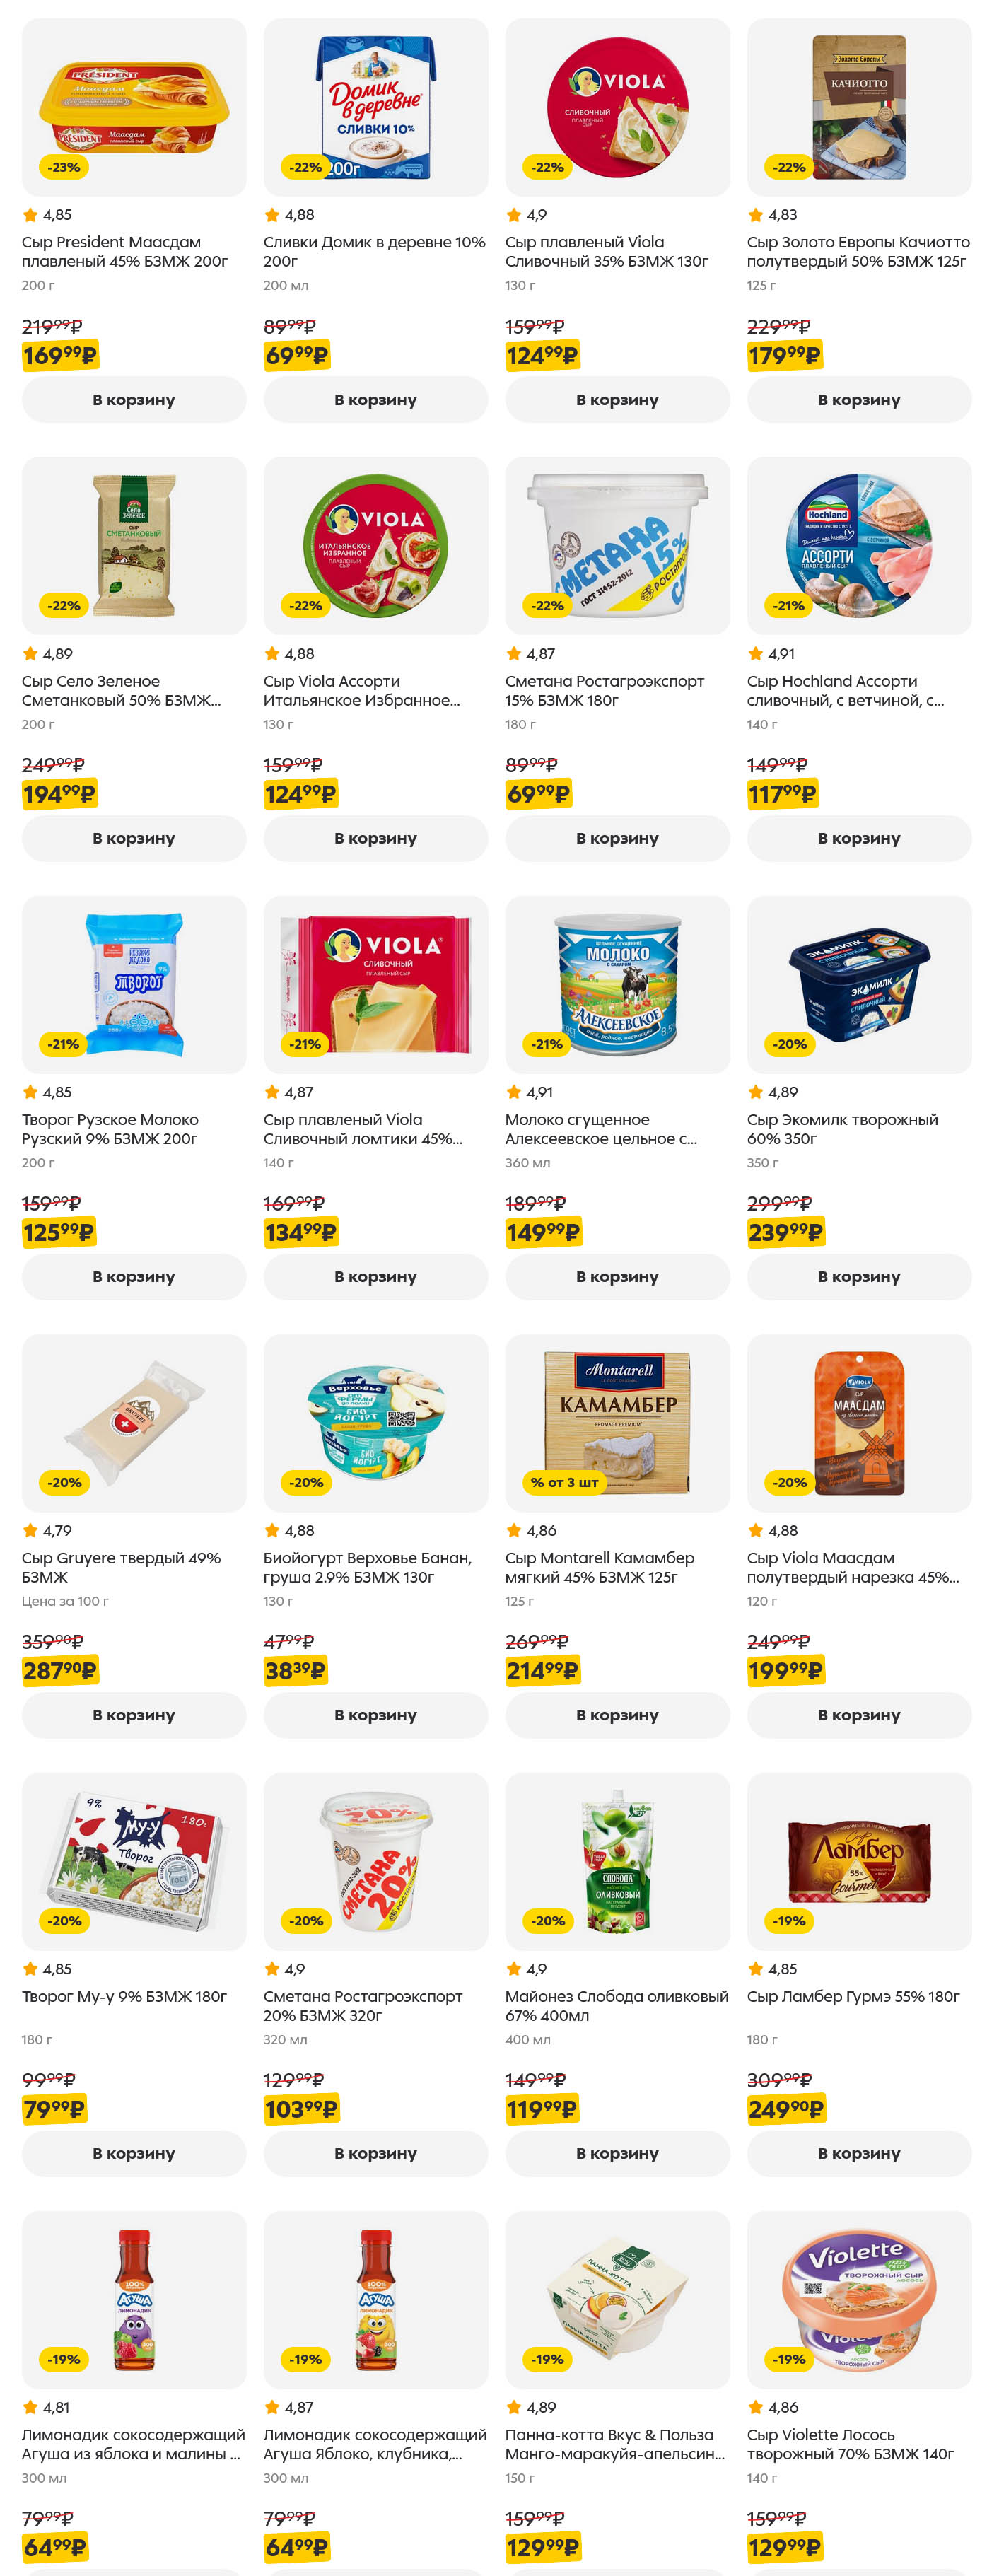Open Сыр Село Зеленое Сметанковый title link
This screenshot has height=2576, width=987.
pyautogui.click(x=120, y=690)
